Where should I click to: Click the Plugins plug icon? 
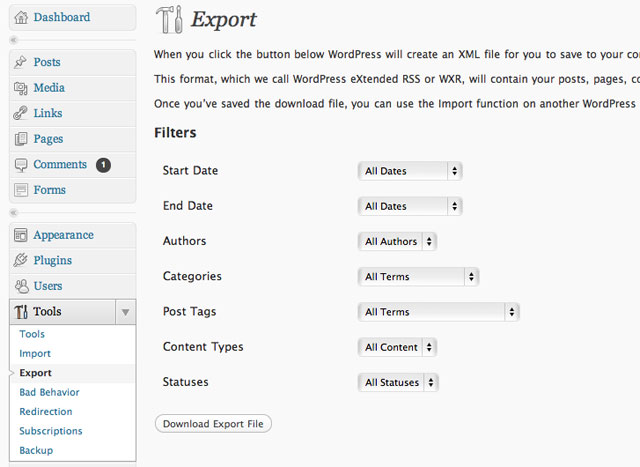point(20,260)
